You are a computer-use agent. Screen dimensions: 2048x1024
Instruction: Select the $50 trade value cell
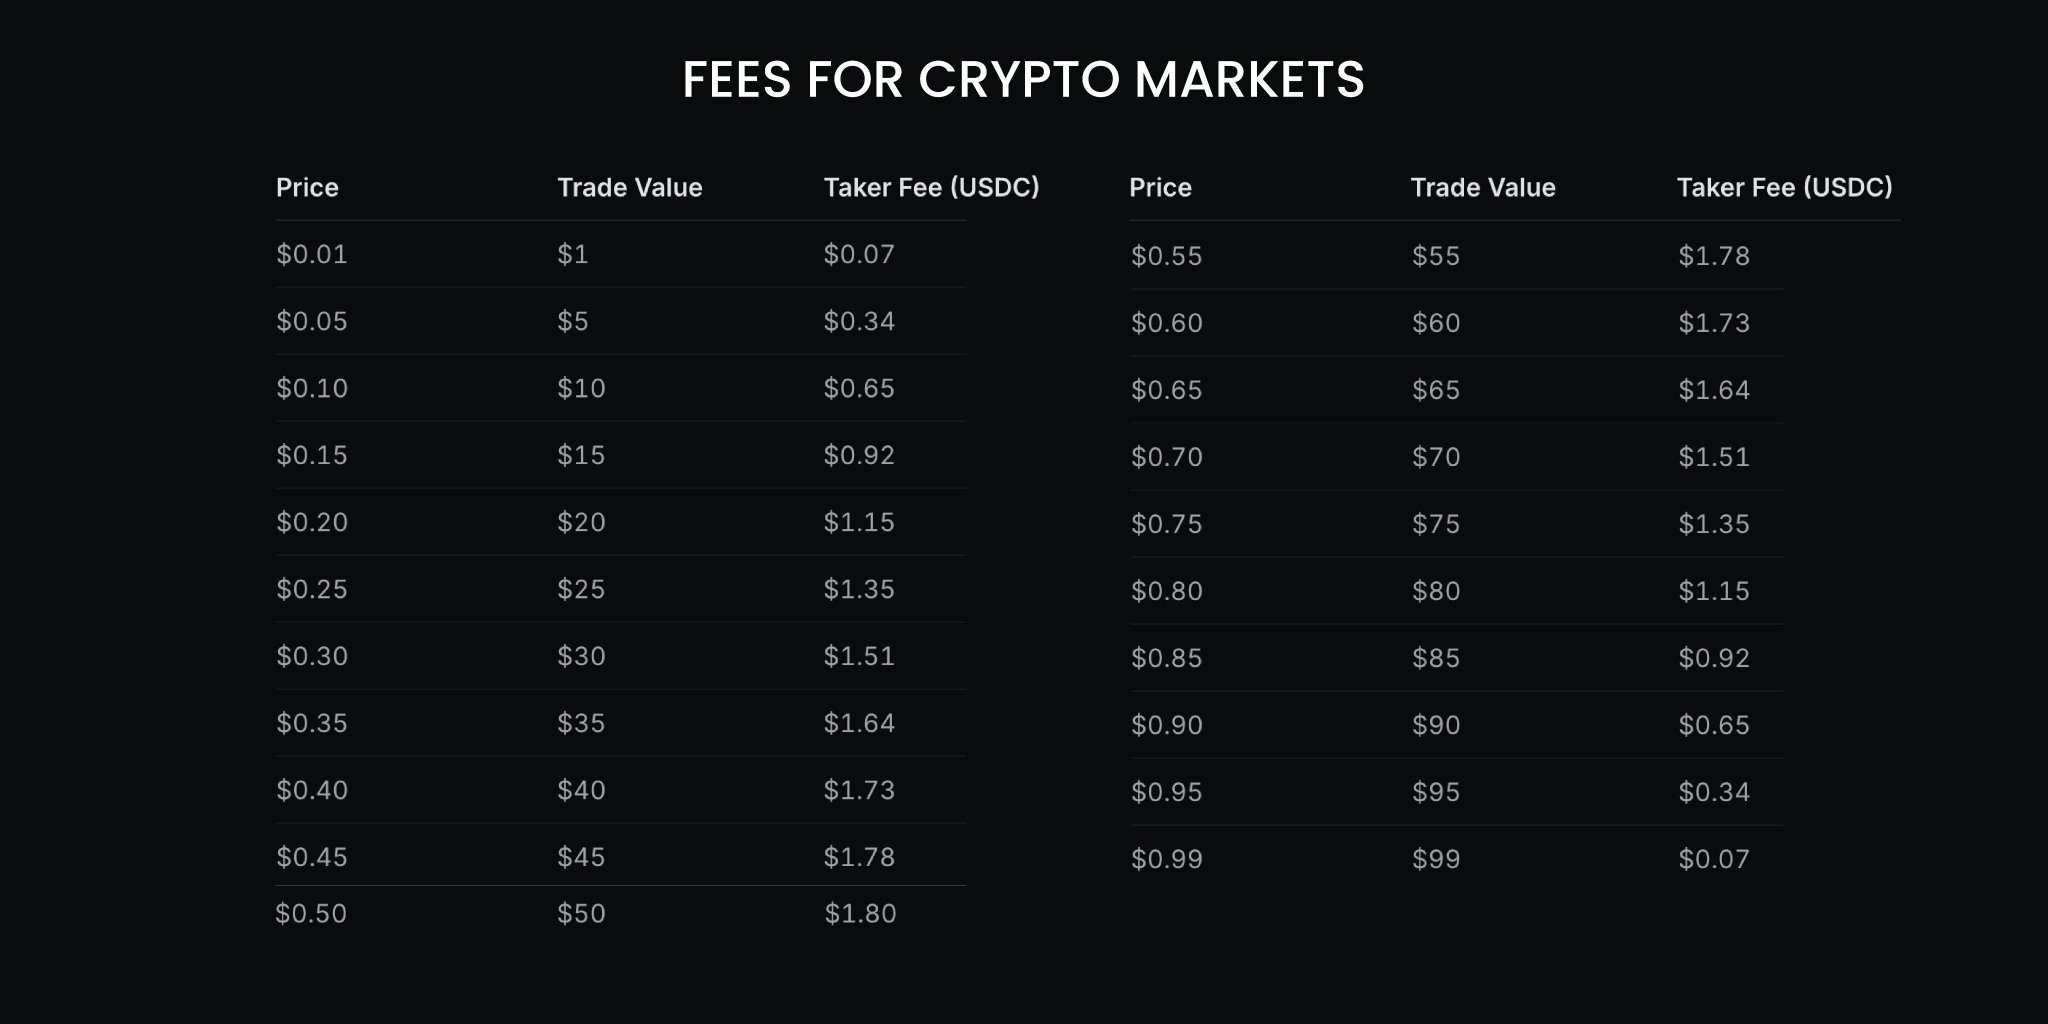click(x=581, y=913)
